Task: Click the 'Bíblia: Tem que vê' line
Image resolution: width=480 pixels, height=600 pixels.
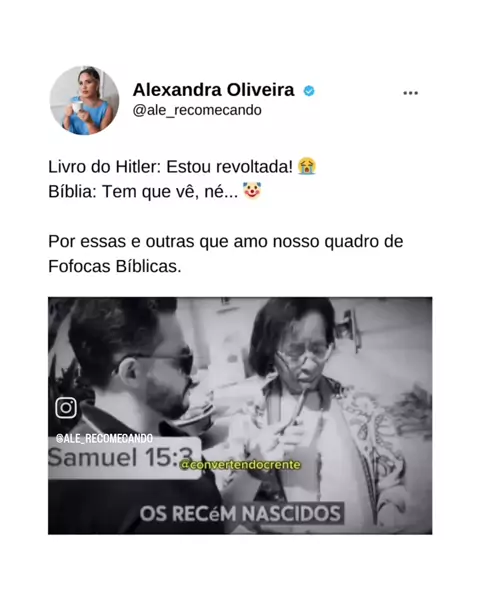Action: pos(143,191)
